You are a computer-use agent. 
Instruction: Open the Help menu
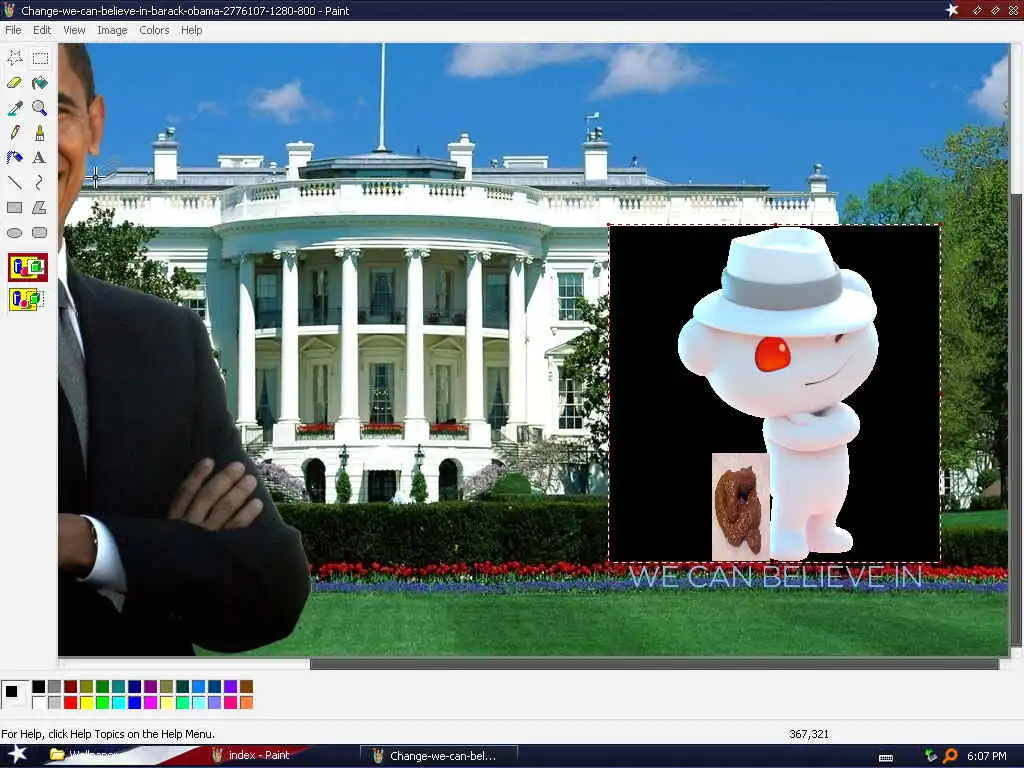click(x=191, y=30)
